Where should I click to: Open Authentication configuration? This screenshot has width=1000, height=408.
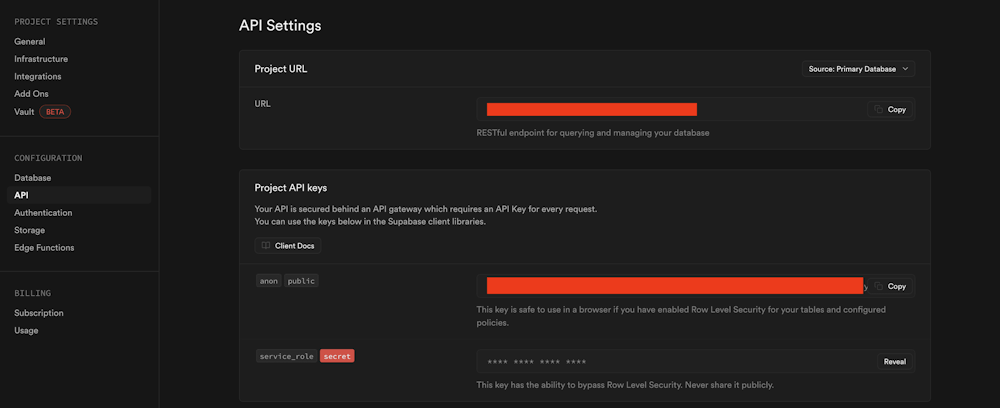[x=43, y=212]
